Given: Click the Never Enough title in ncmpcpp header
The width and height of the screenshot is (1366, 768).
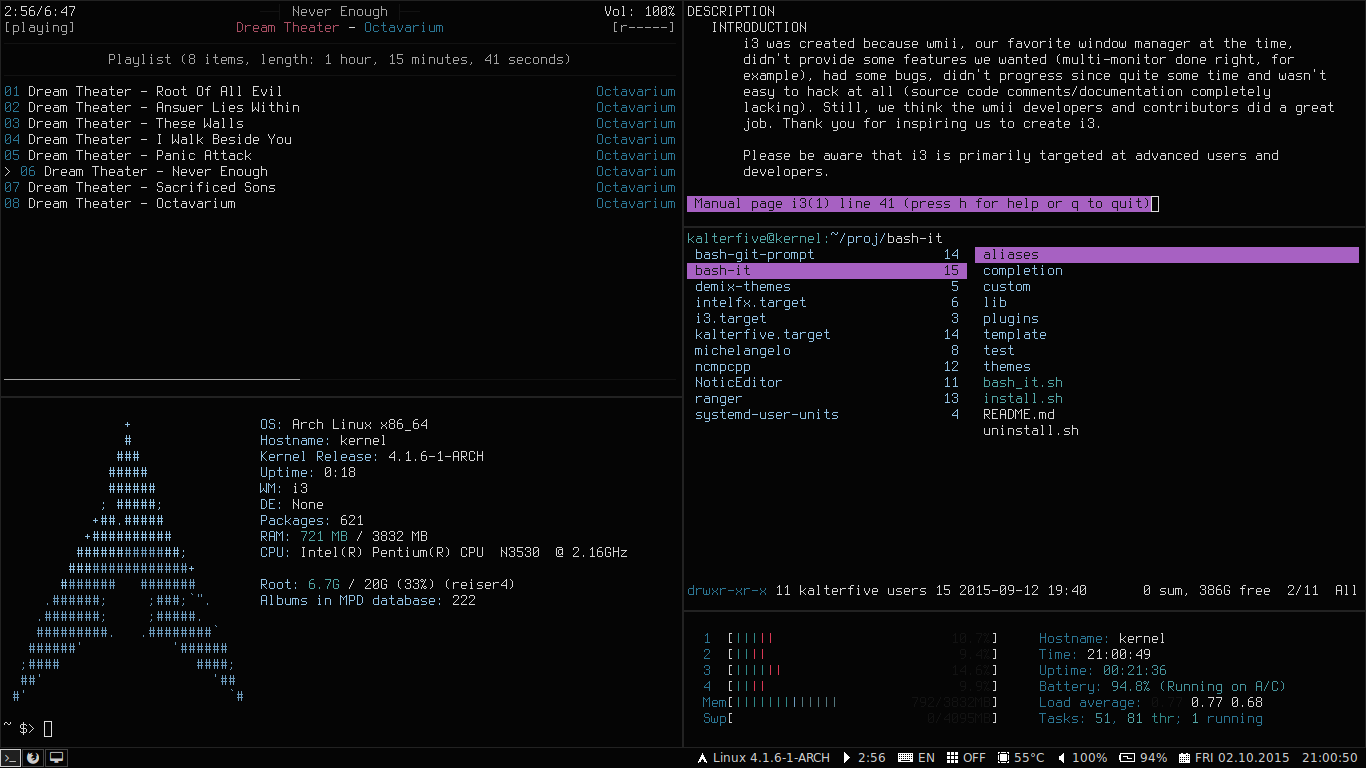Looking at the screenshot, I should (x=340, y=11).
